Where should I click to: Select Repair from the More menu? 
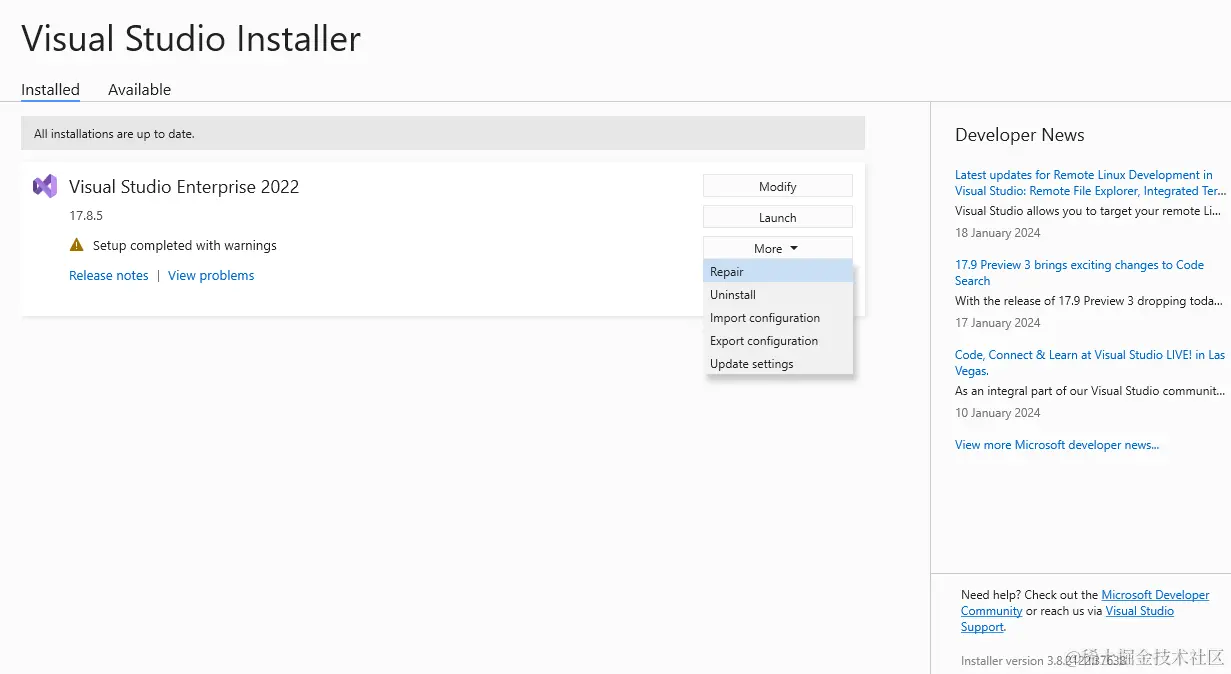click(778, 271)
